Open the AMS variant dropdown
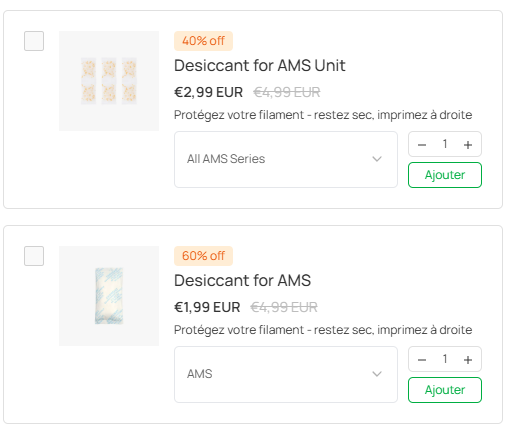This screenshot has width=509, height=430. coord(286,374)
